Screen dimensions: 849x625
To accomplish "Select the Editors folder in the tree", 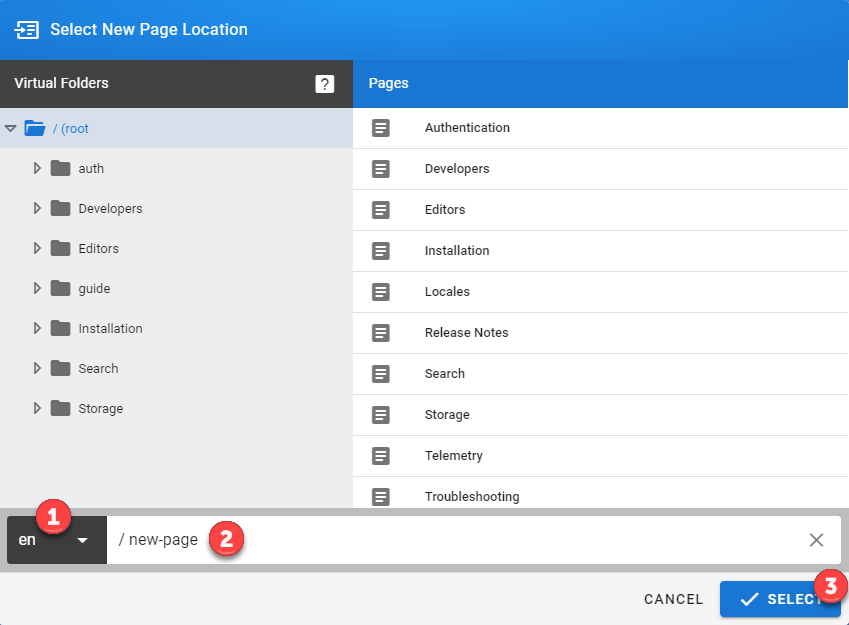I will pyautogui.click(x=96, y=248).
